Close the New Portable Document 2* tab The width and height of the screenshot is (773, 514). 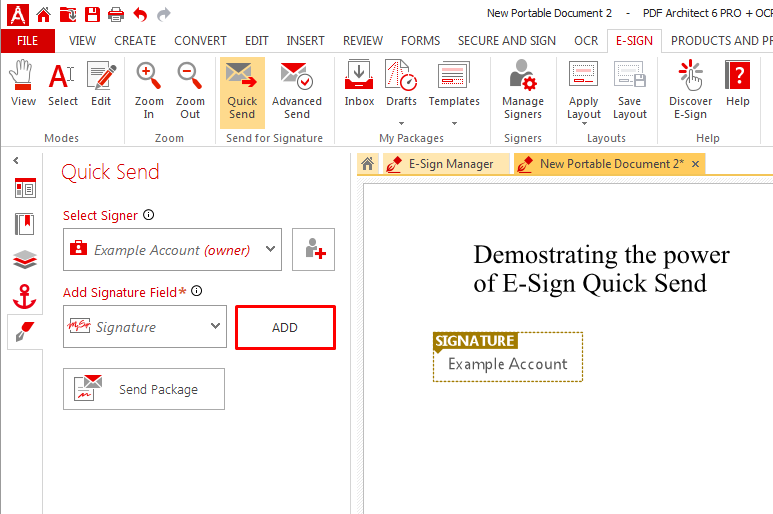tap(696, 164)
